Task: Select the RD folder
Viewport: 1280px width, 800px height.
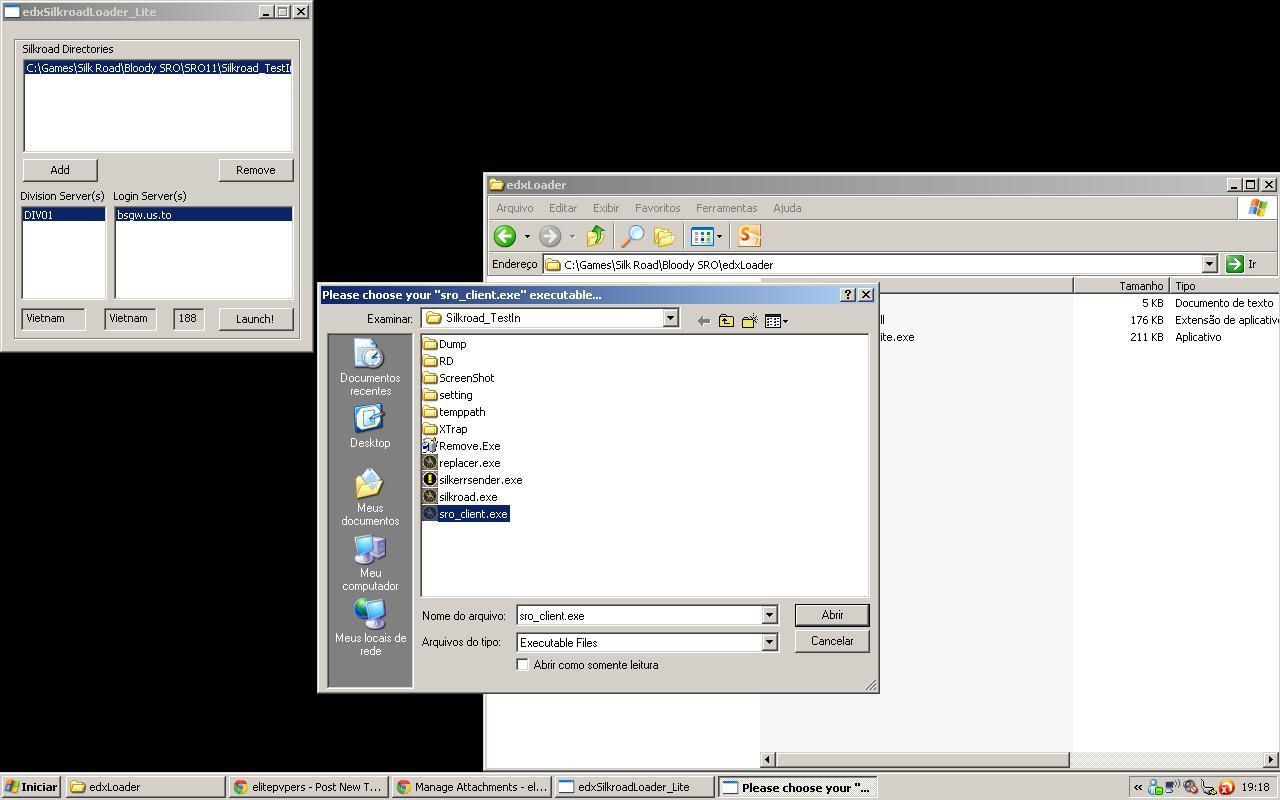Action: (x=438, y=361)
